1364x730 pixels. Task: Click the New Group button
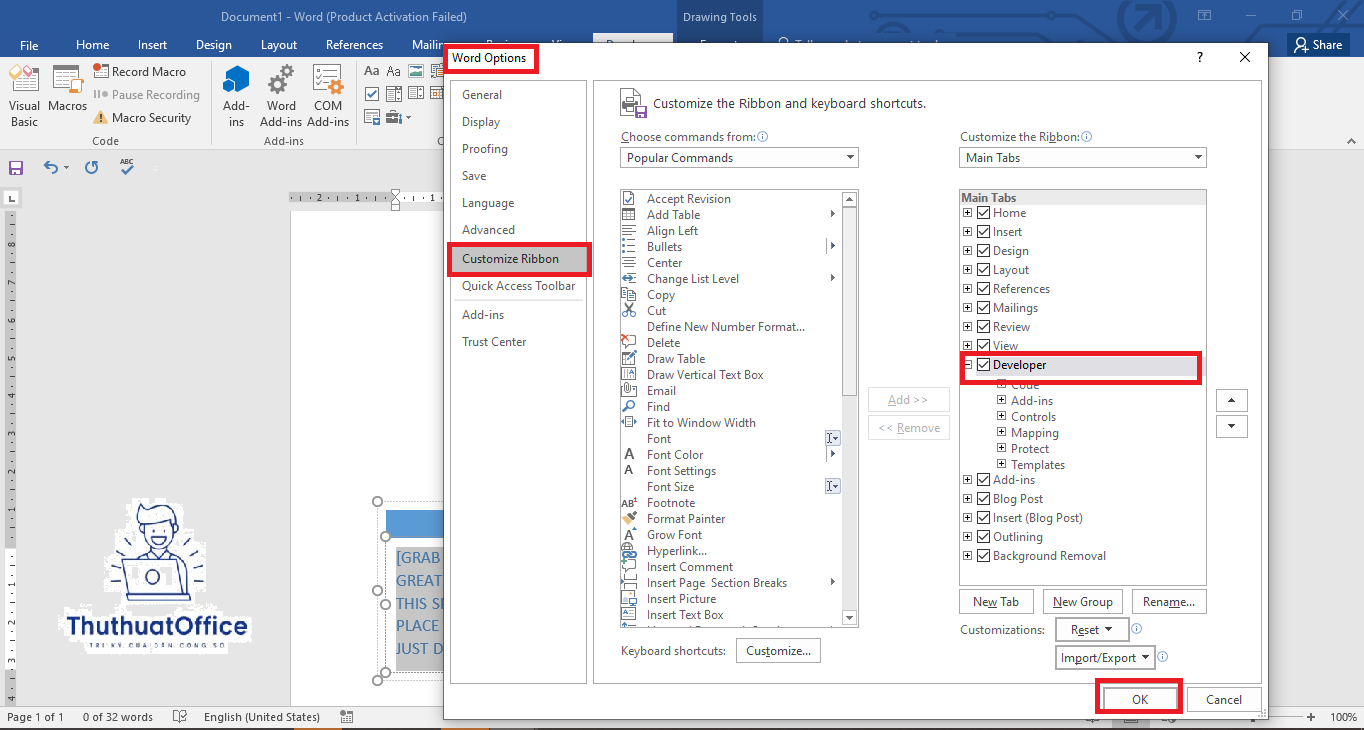[x=1083, y=602]
